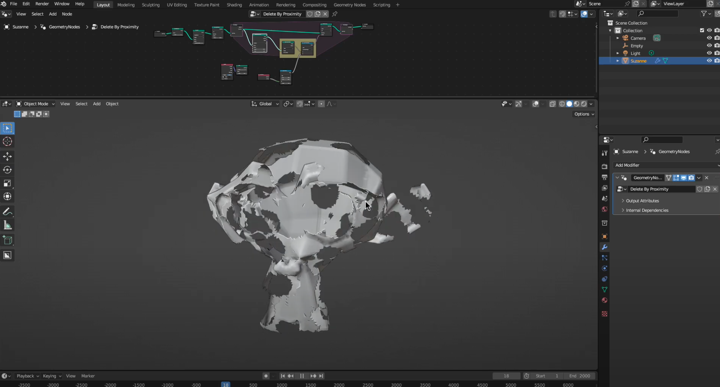Open the Add Modifier dropdown
Screen dimensions: 720x387
point(666,165)
